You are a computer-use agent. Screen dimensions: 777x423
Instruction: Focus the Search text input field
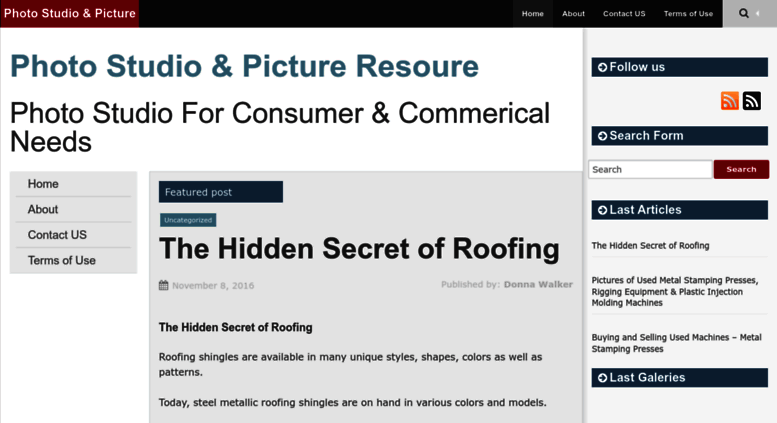(x=650, y=169)
